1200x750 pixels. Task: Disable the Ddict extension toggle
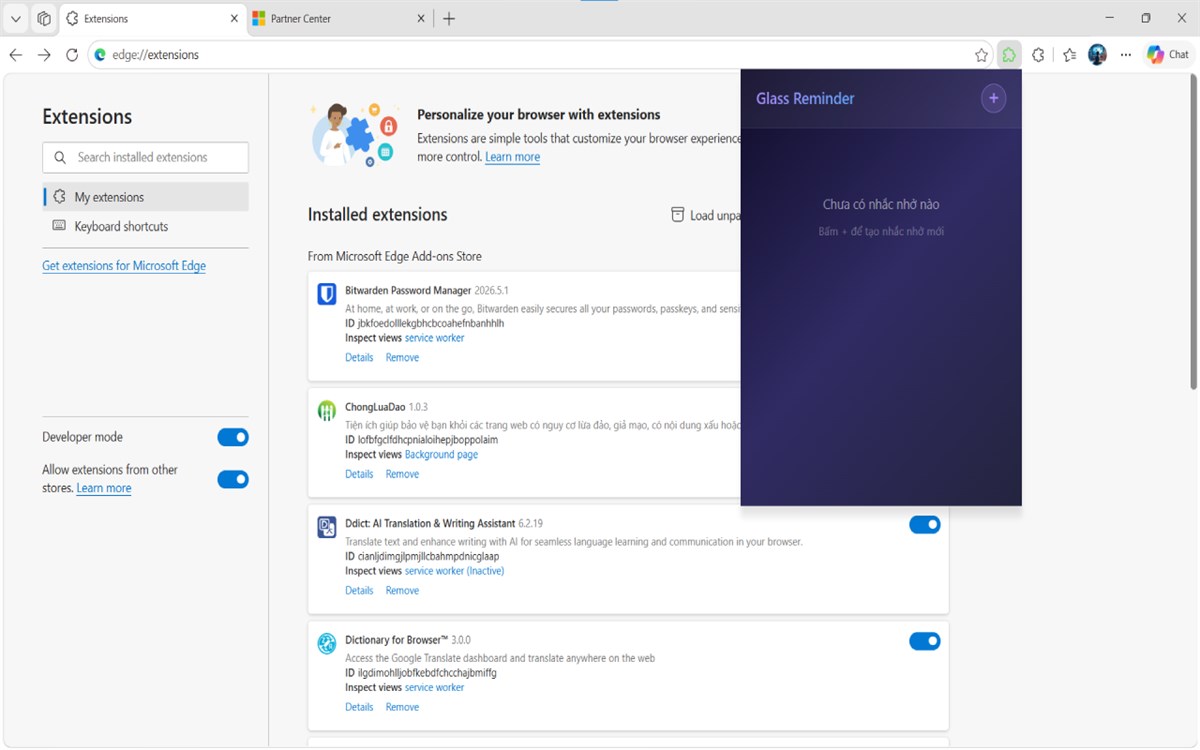tap(925, 524)
